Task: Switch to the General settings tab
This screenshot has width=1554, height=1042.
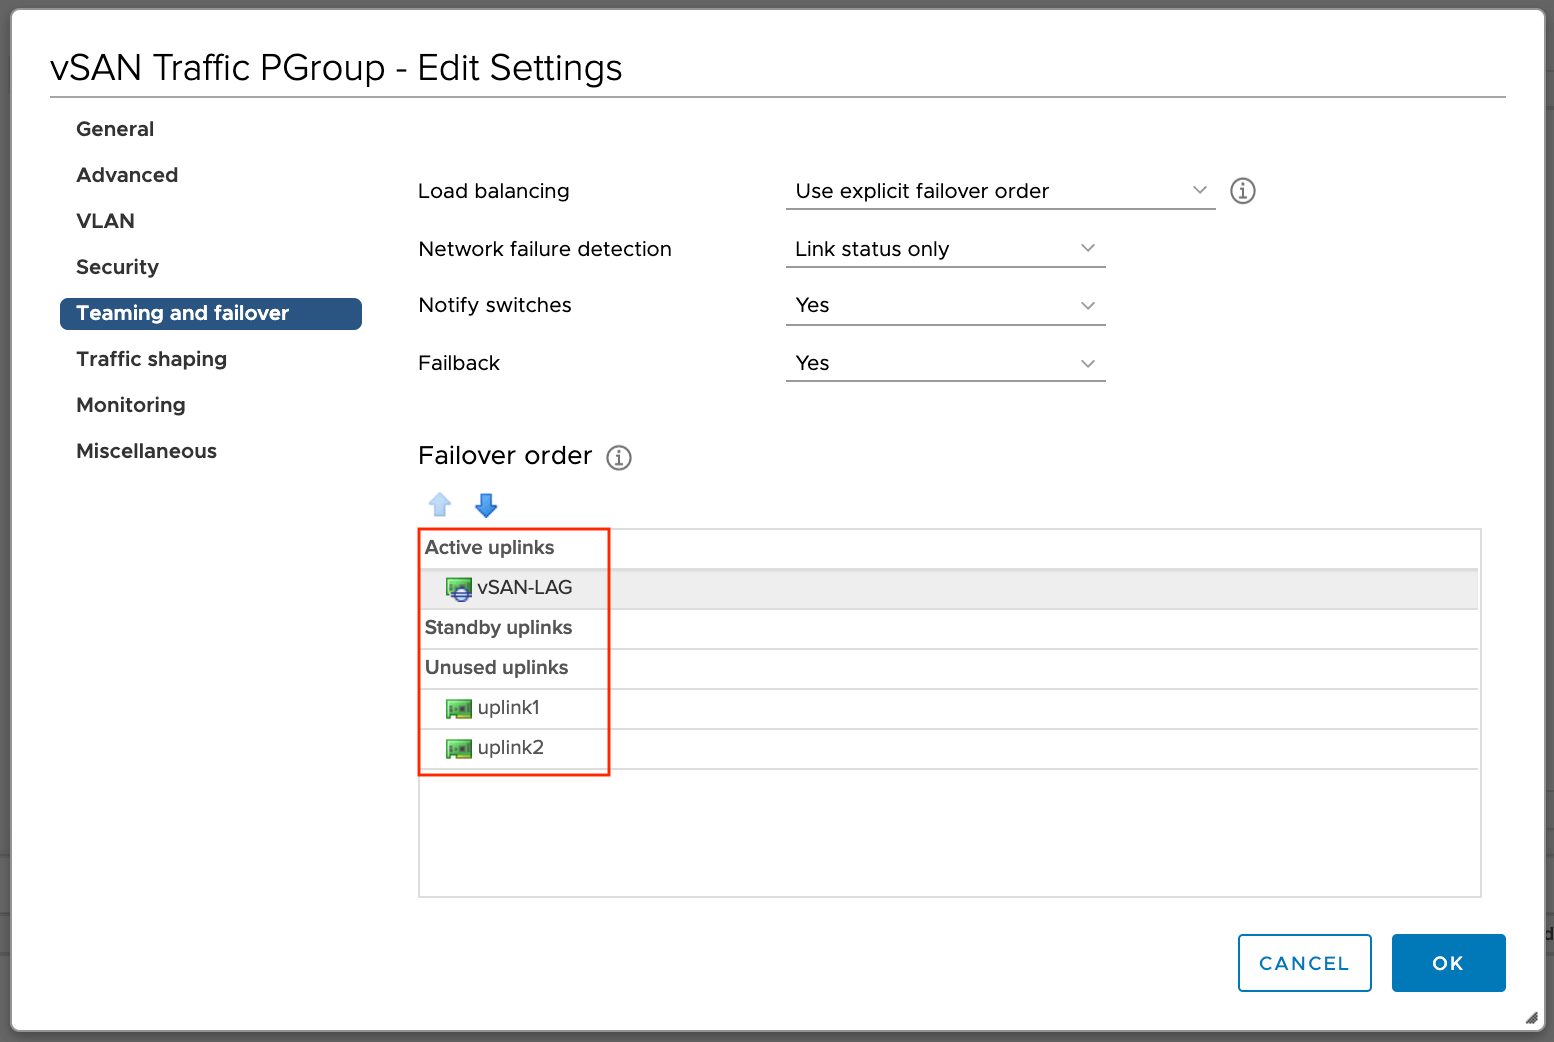Action: (115, 129)
